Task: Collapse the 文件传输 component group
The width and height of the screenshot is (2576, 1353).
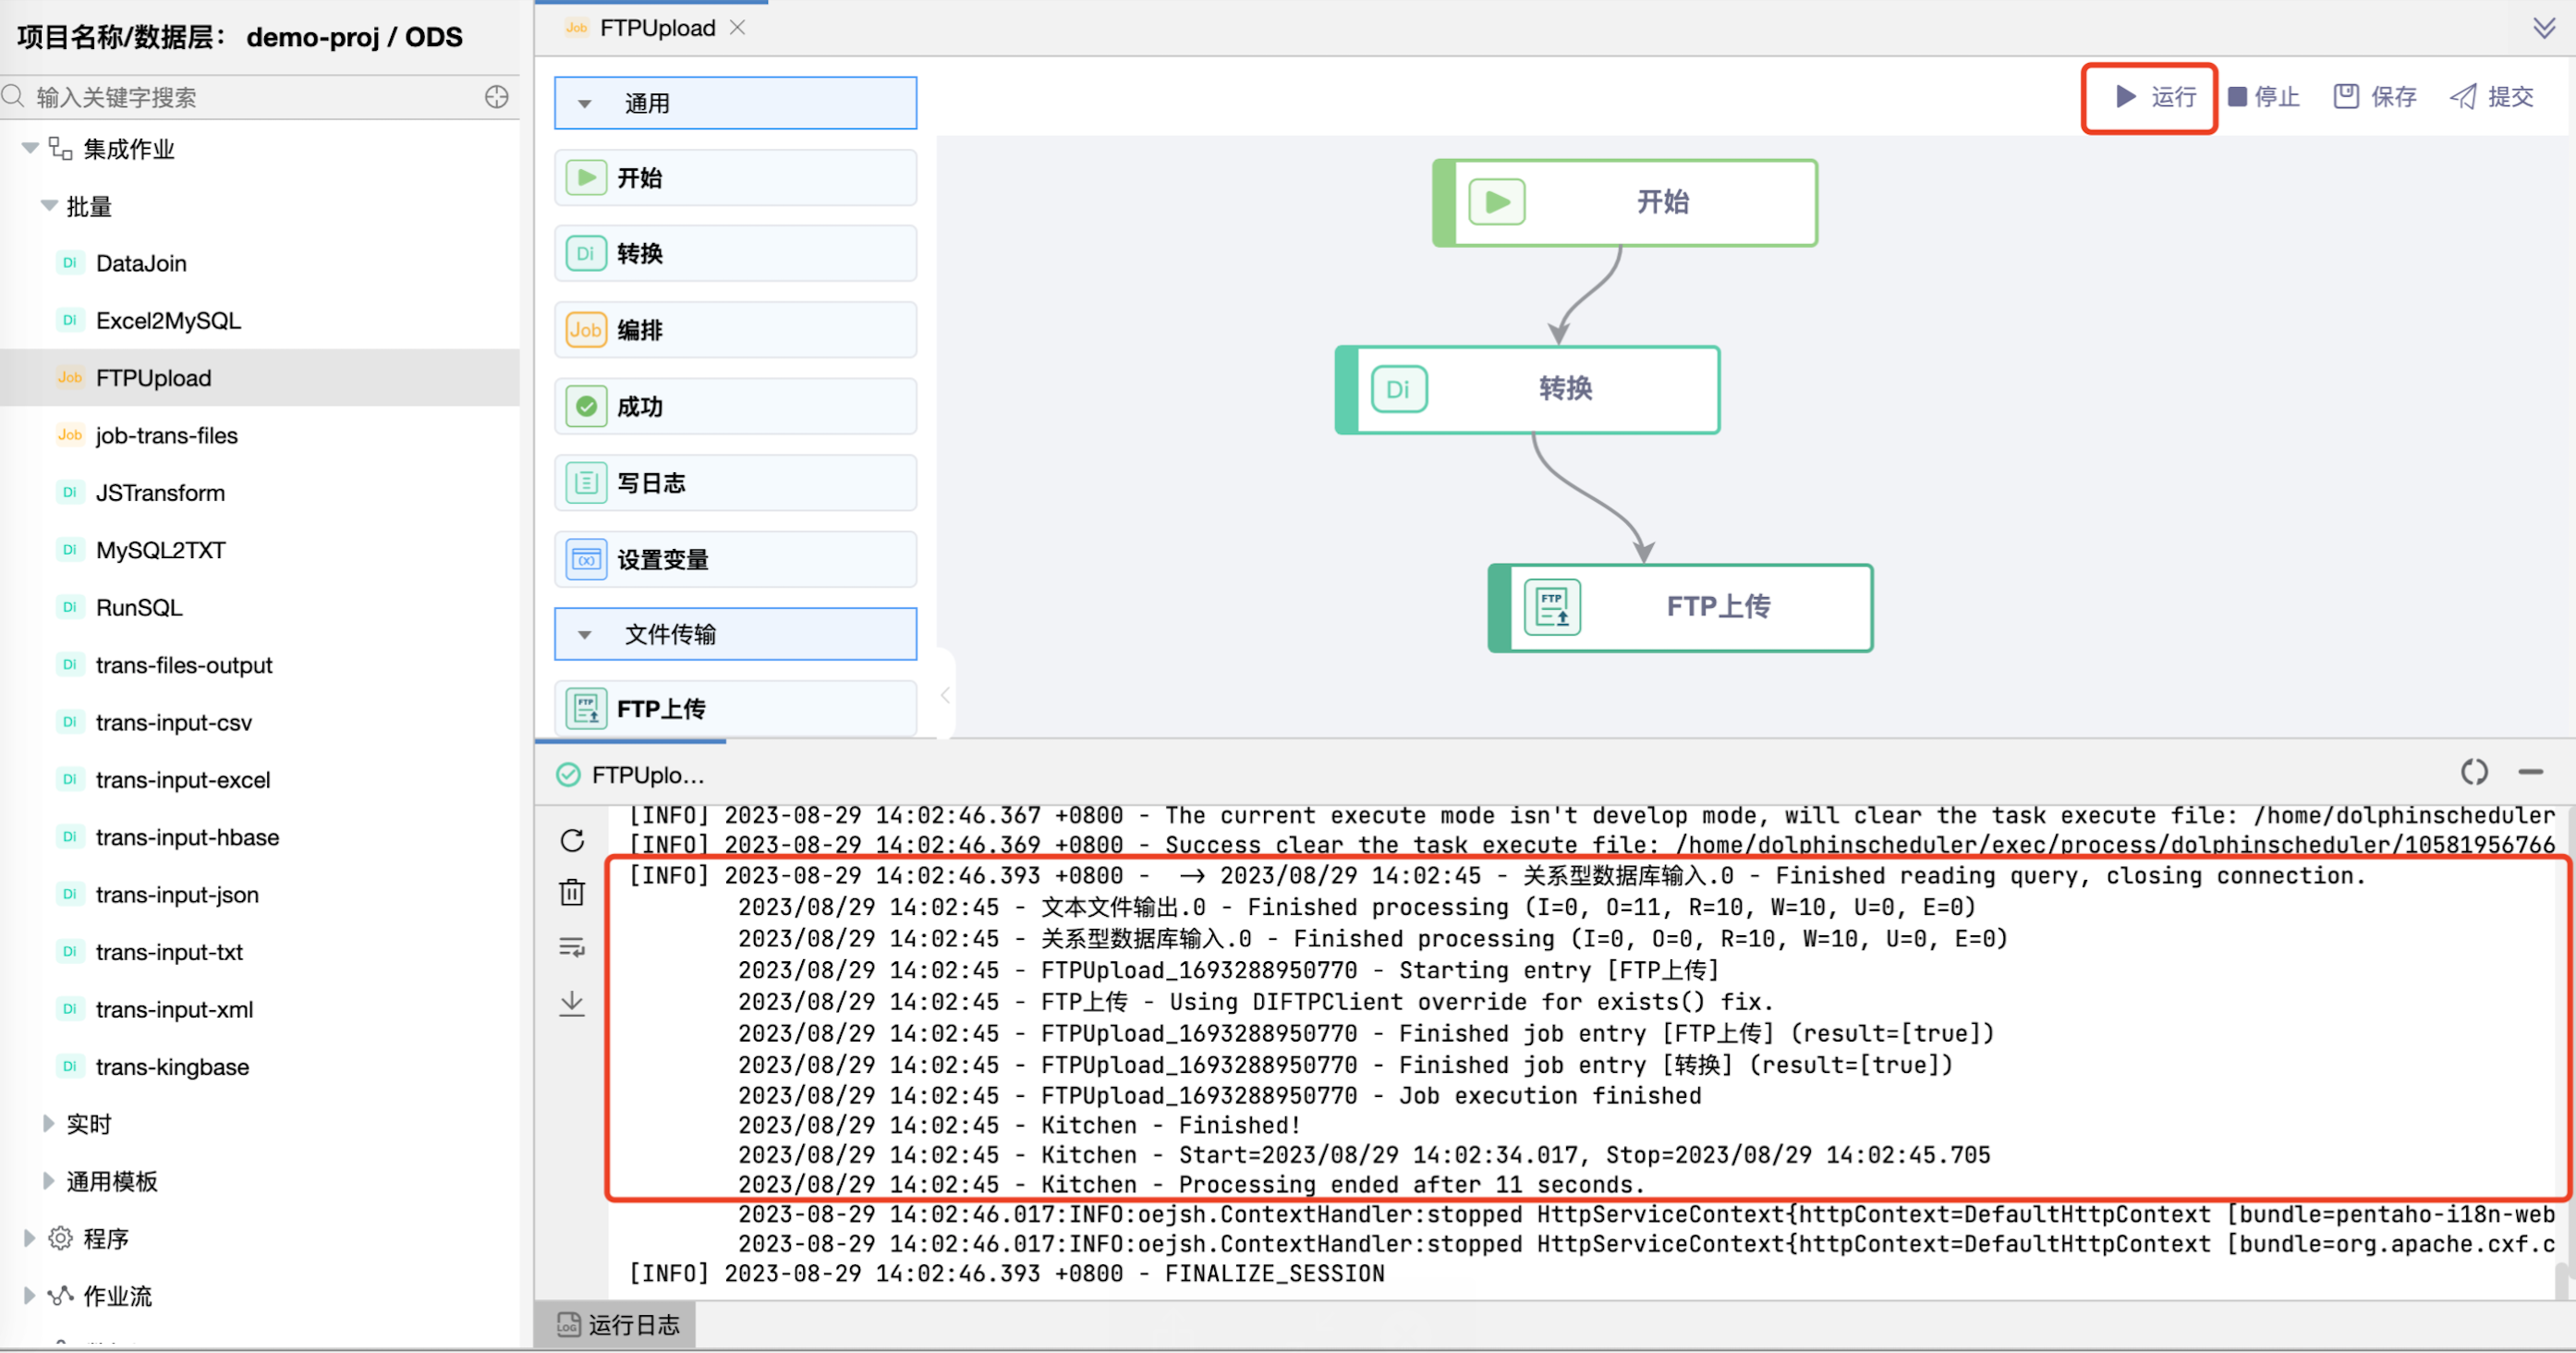Action: click(x=585, y=635)
